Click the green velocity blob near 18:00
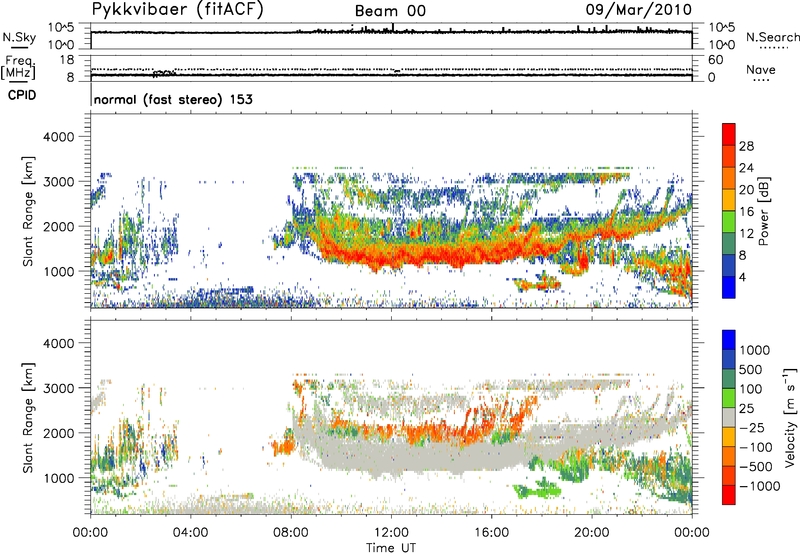Viewport: 800px width, 554px height. pyautogui.click(x=537, y=490)
